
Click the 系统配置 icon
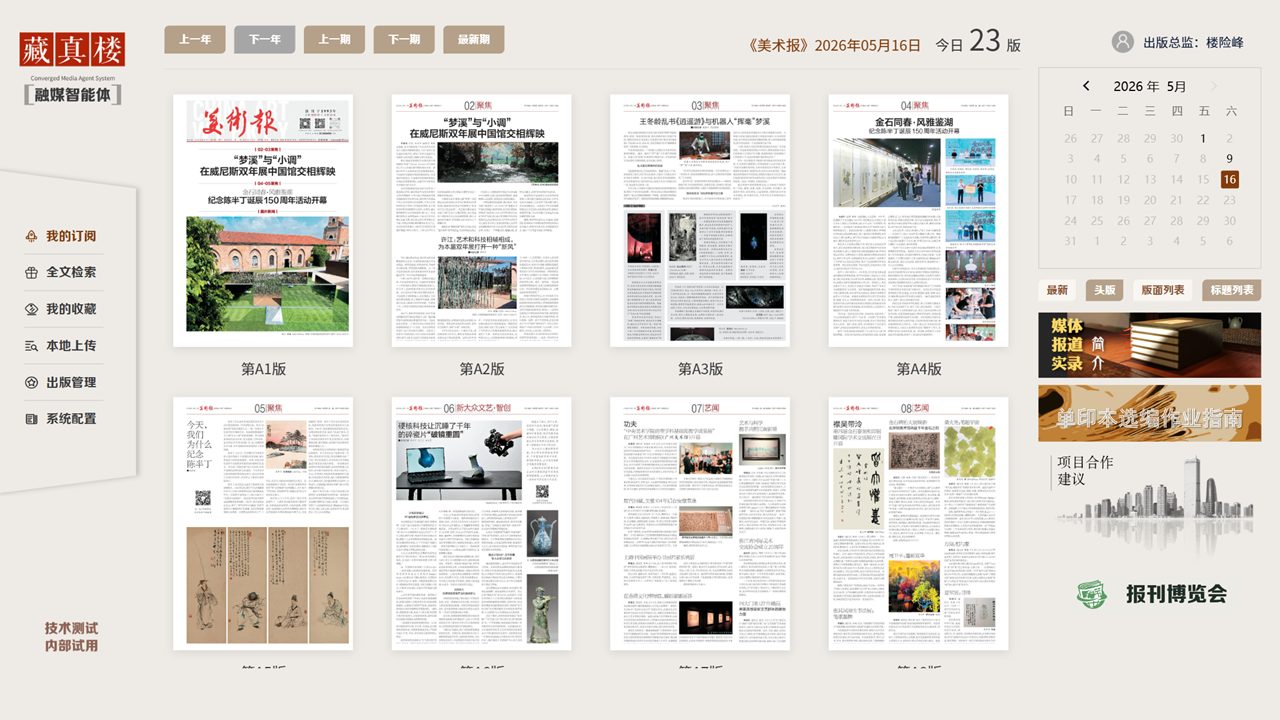pyautogui.click(x=32, y=419)
